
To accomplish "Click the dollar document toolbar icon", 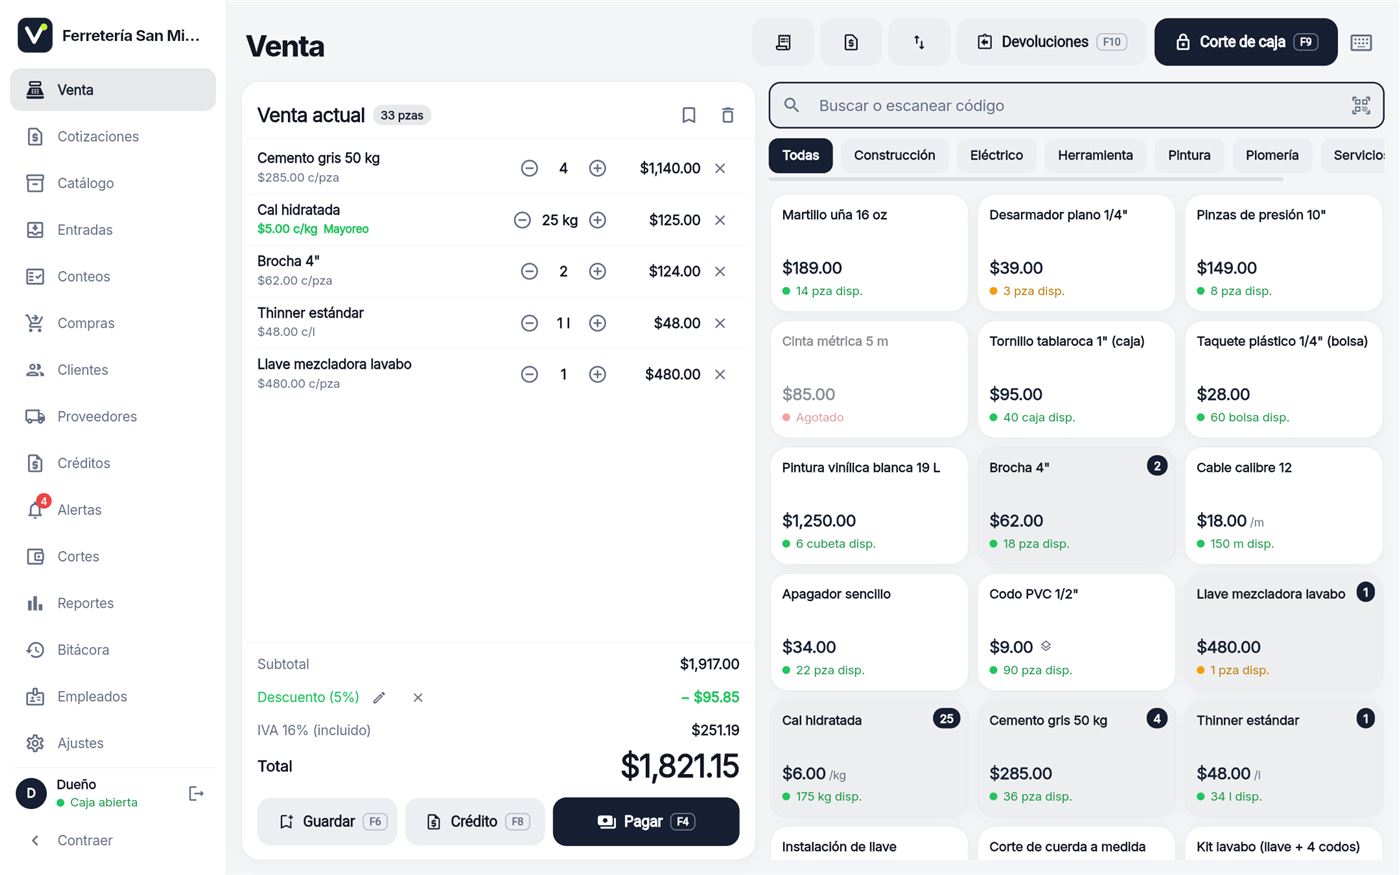I will (x=851, y=42).
